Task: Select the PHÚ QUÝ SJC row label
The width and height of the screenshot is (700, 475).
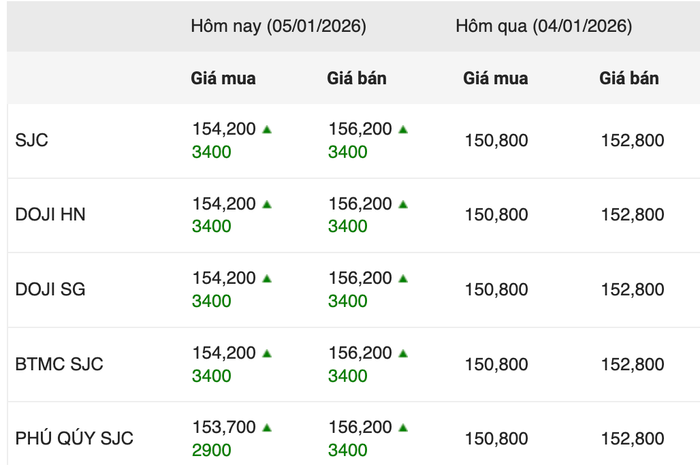Action: click(74, 439)
